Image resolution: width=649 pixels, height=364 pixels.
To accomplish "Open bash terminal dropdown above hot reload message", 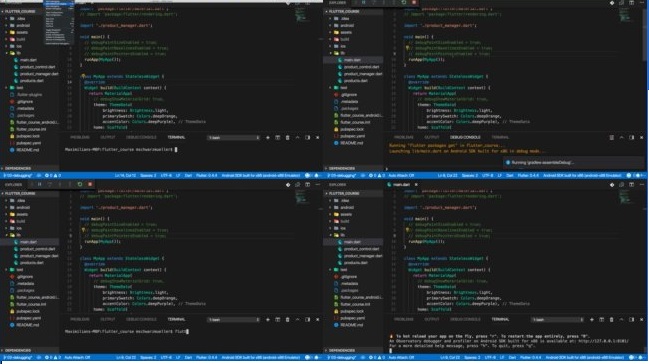I will point(558,320).
